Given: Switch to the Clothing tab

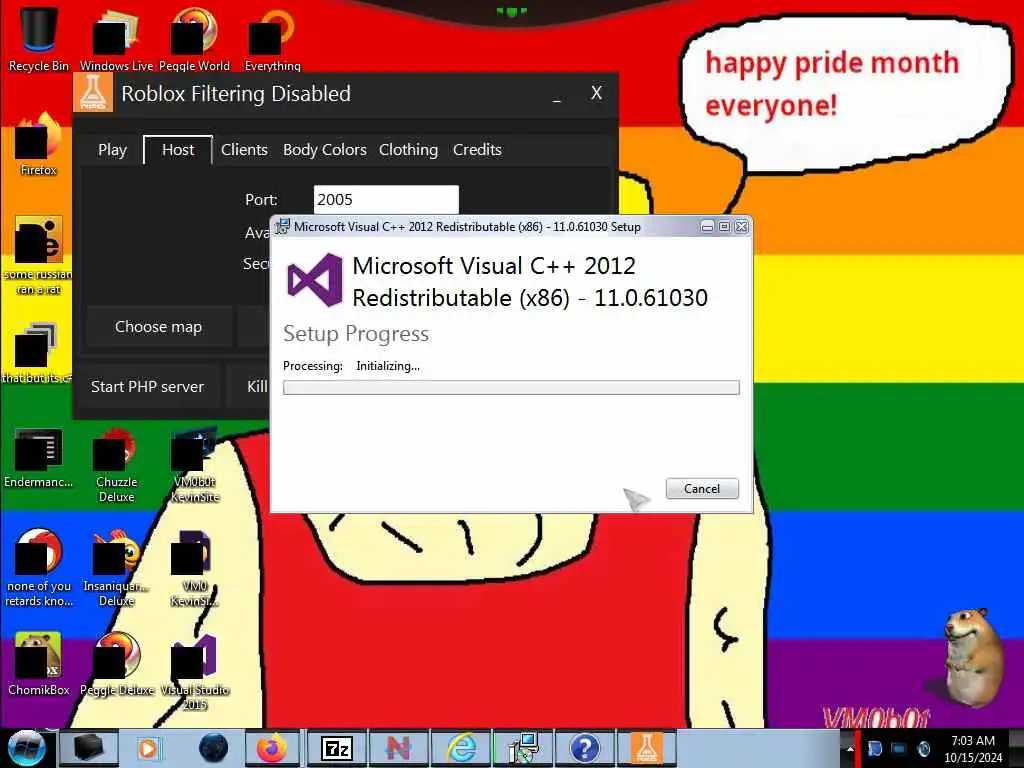Looking at the screenshot, I should pyautogui.click(x=408, y=150).
